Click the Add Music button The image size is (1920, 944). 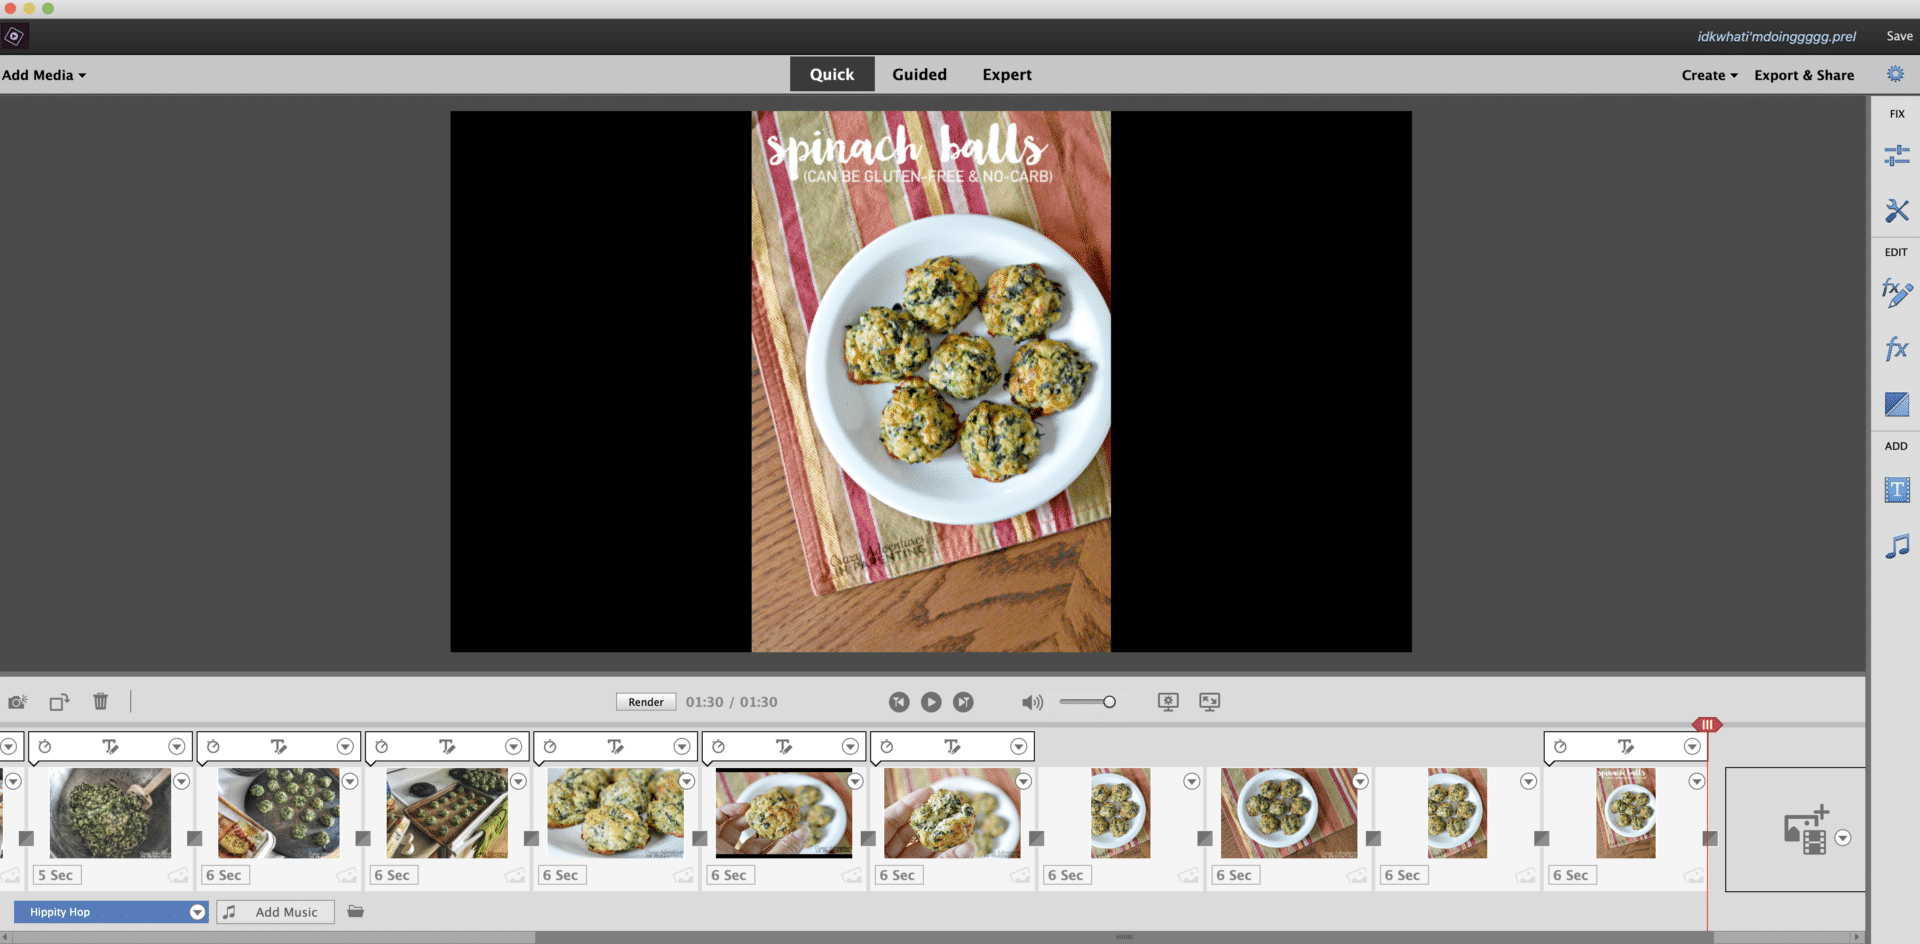pyautogui.click(x=276, y=912)
